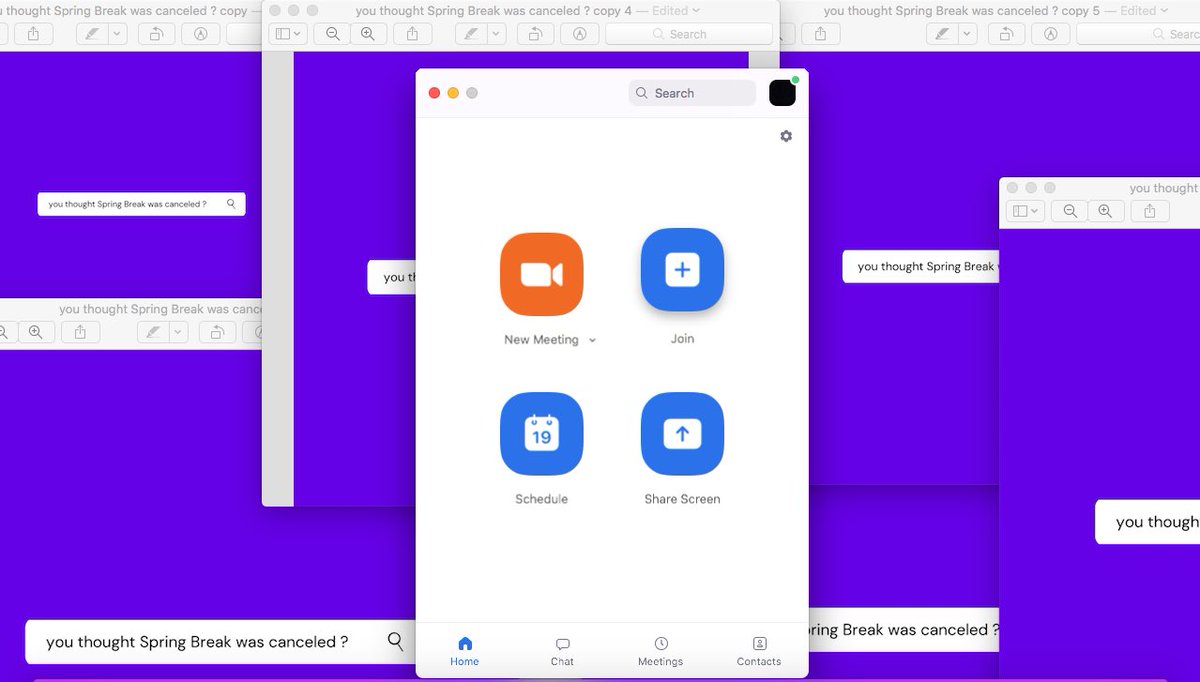
Task: Focus the Zoom Search field
Action: 692,93
